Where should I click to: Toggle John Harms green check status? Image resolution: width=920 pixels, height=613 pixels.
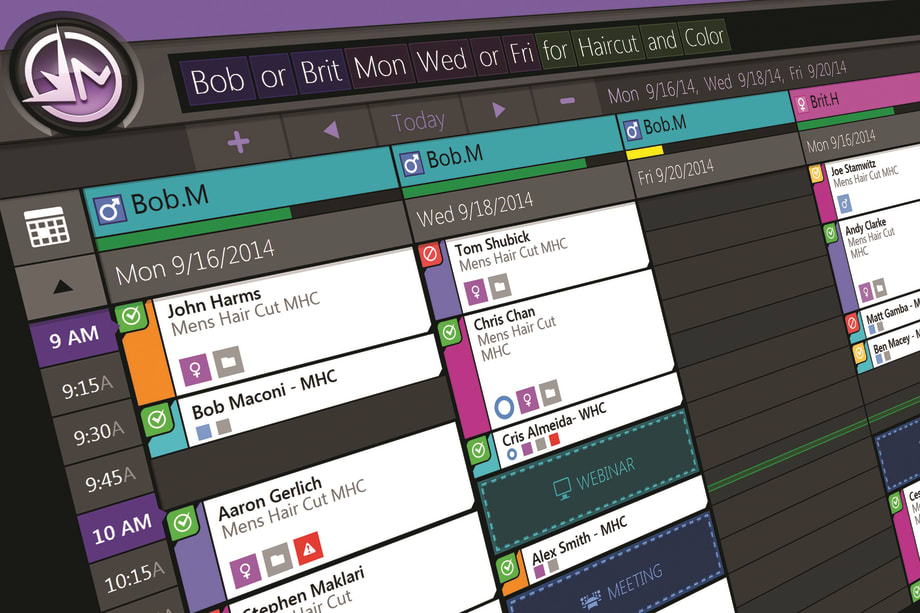131,317
